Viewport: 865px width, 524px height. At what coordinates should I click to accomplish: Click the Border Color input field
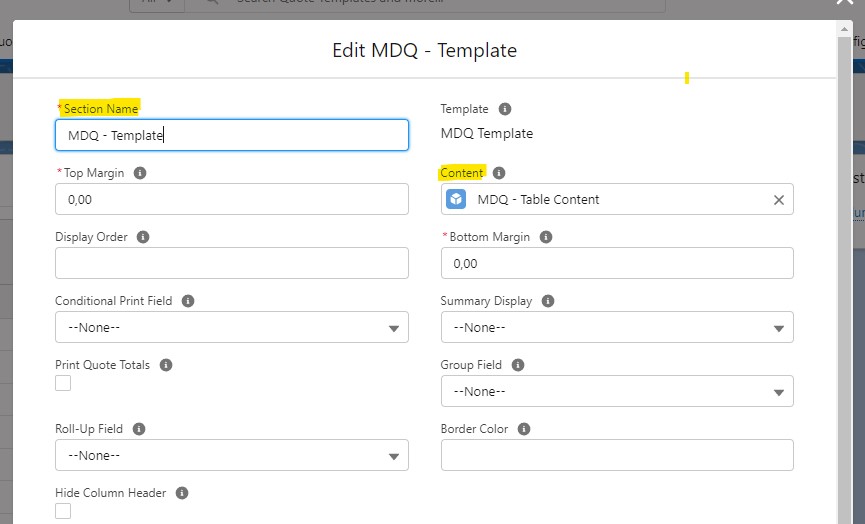[617, 455]
